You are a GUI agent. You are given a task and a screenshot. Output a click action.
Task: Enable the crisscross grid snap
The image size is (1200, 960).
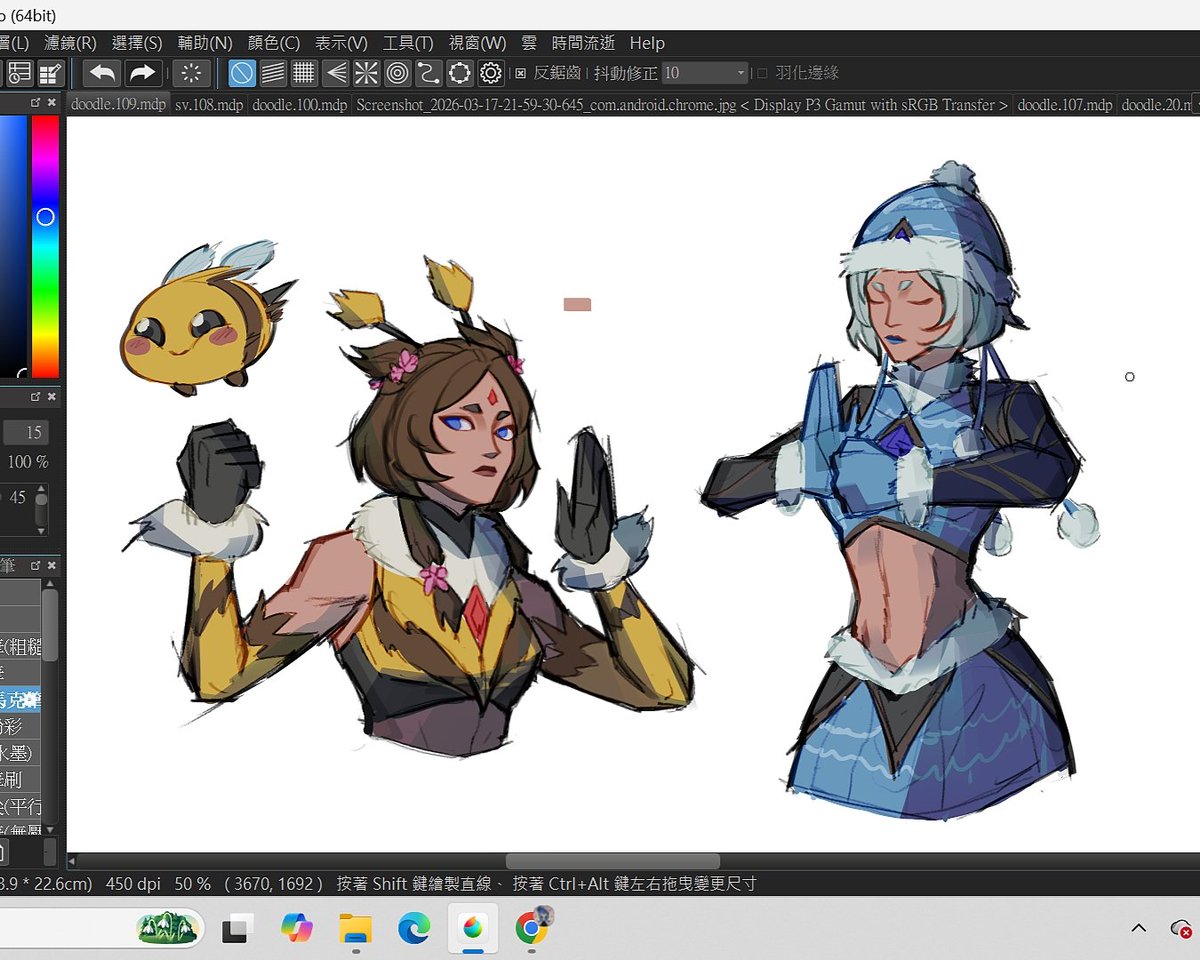click(x=304, y=73)
